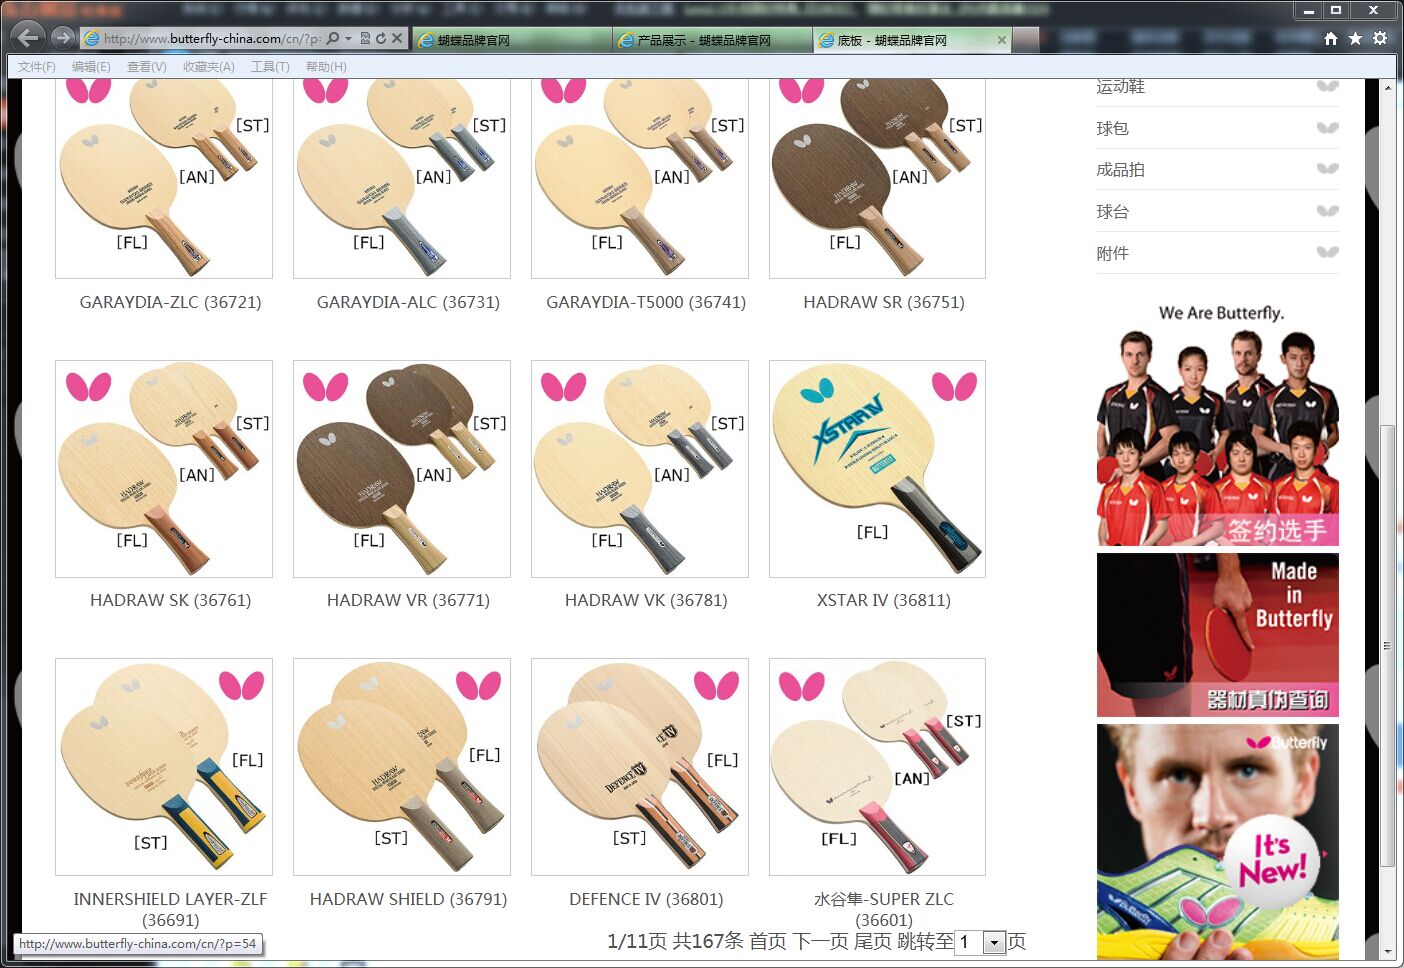Click the search magnifier in address bar

pos(333,39)
